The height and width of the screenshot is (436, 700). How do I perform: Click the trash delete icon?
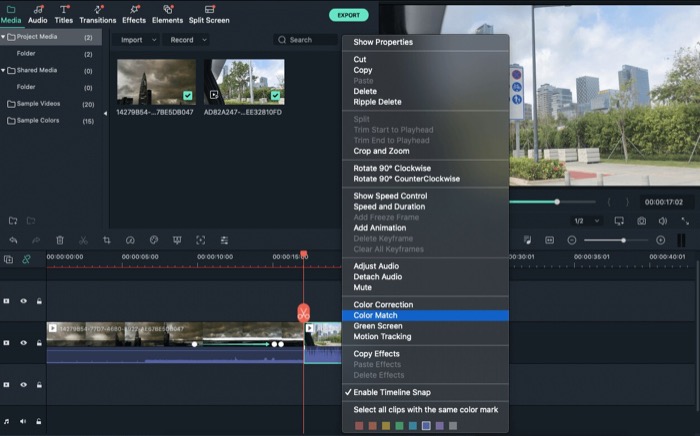[60, 240]
